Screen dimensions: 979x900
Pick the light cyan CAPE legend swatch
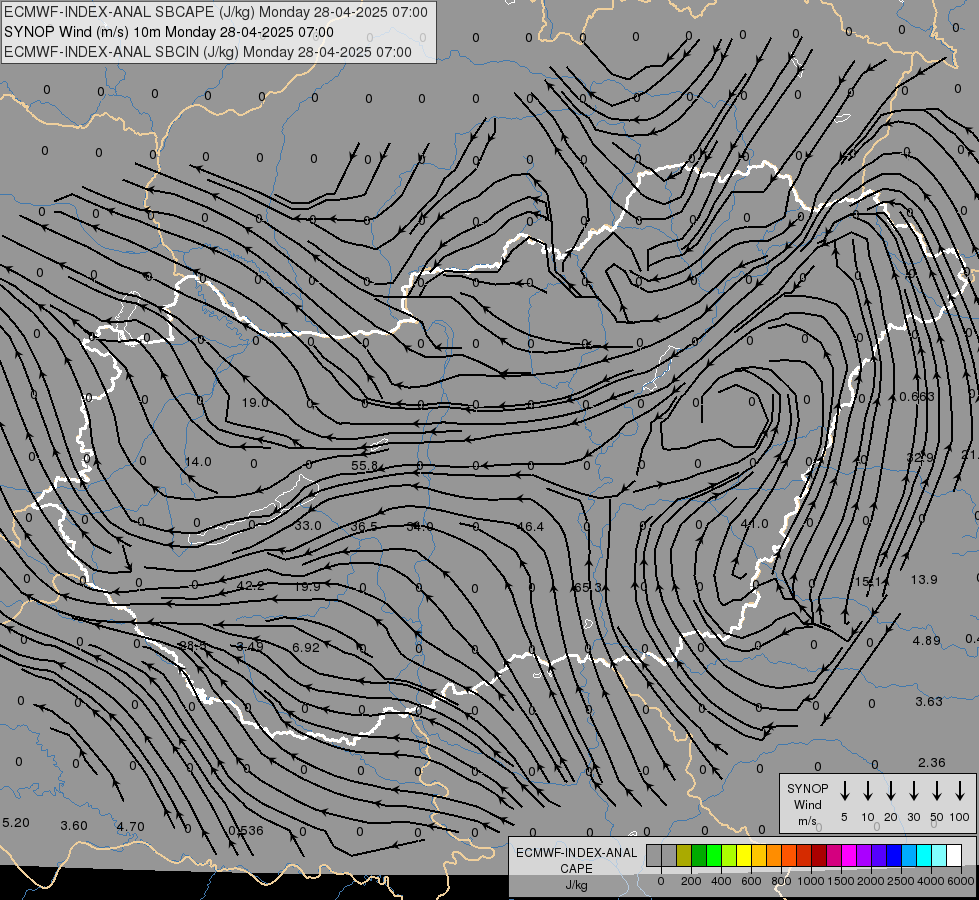coord(938,855)
